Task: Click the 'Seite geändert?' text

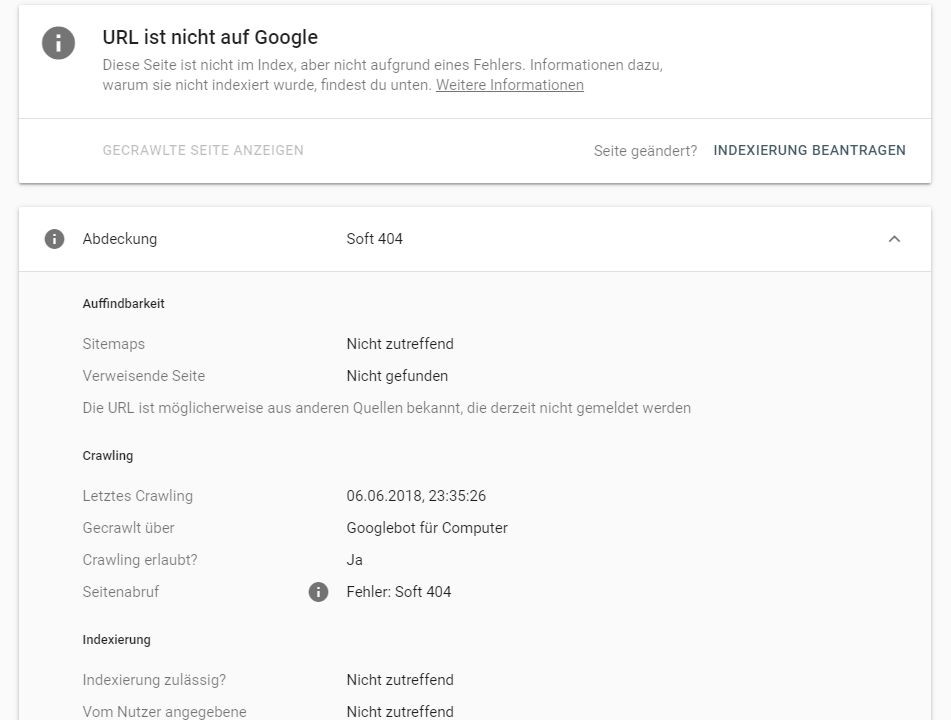Action: [x=645, y=151]
